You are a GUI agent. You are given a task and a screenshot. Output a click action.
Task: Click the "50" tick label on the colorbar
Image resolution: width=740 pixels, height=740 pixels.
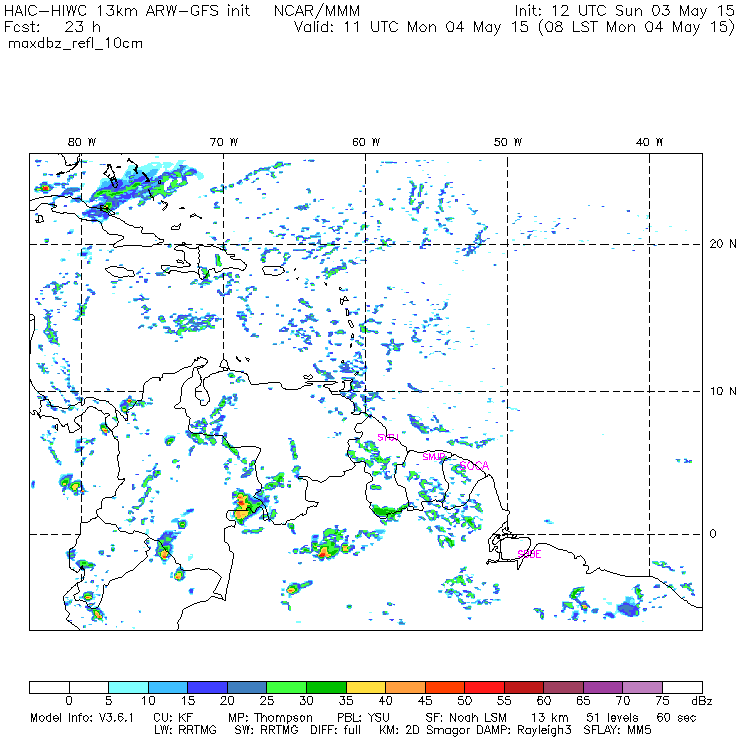(465, 701)
